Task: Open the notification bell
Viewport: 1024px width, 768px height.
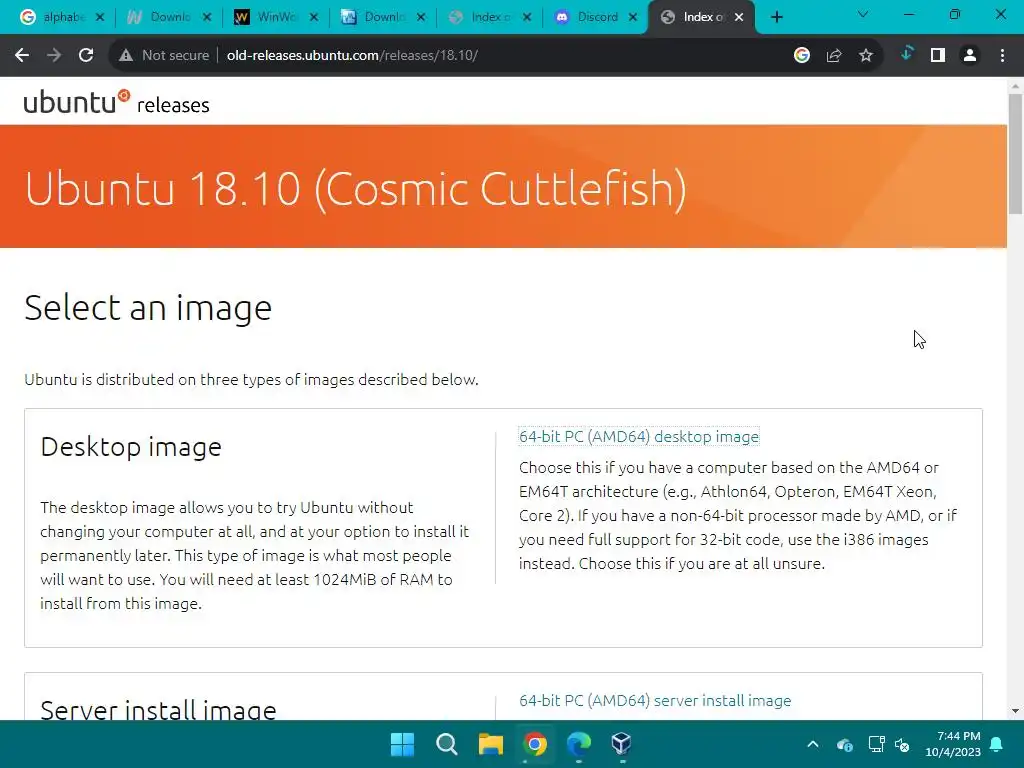Action: click(x=997, y=744)
